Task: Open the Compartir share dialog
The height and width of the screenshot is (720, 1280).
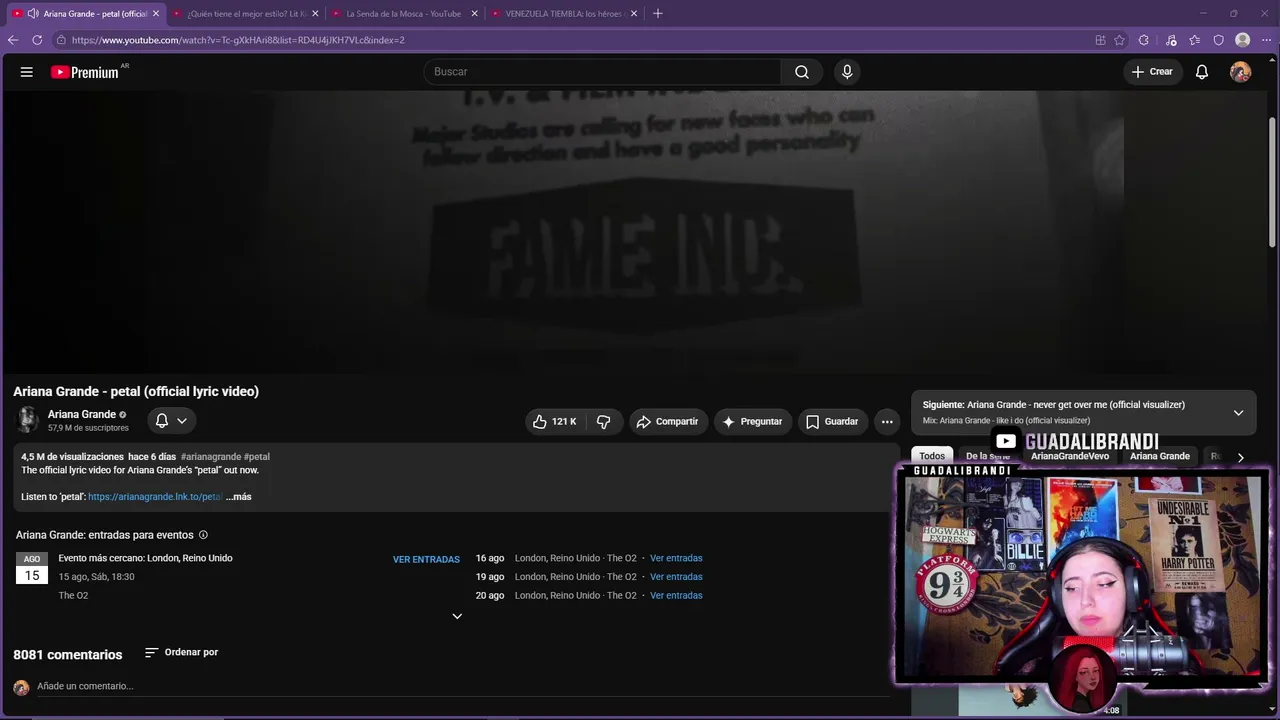Action: pyautogui.click(x=668, y=422)
